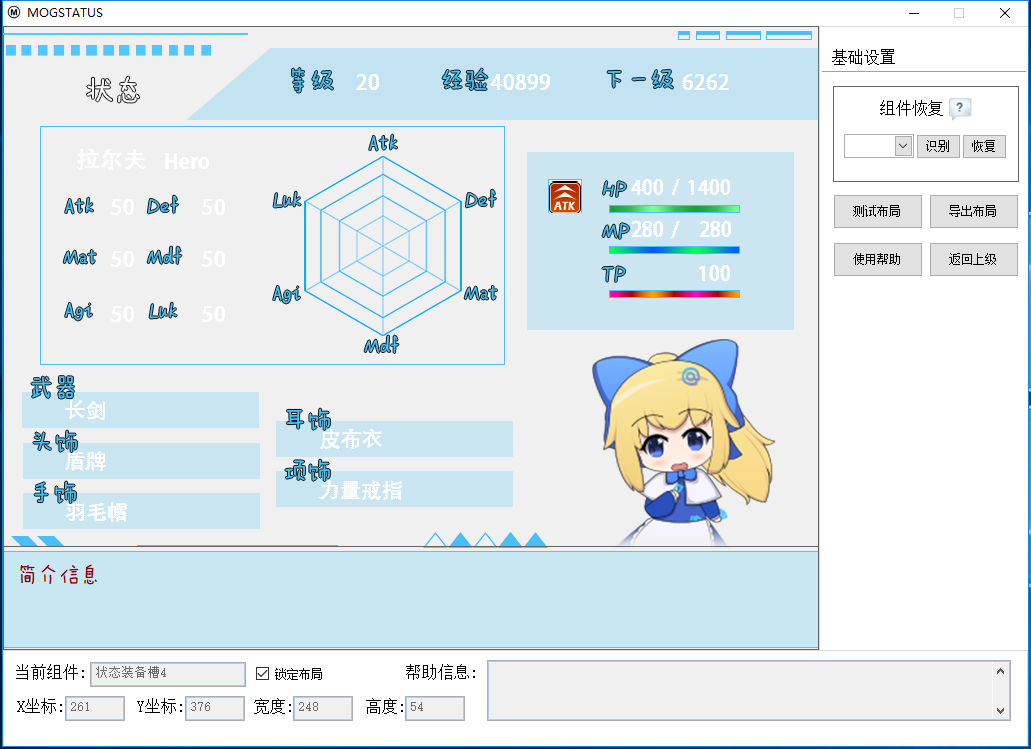Click the 帮助信息 scrollbar down arrow
The height and width of the screenshot is (749, 1031).
click(1000, 710)
